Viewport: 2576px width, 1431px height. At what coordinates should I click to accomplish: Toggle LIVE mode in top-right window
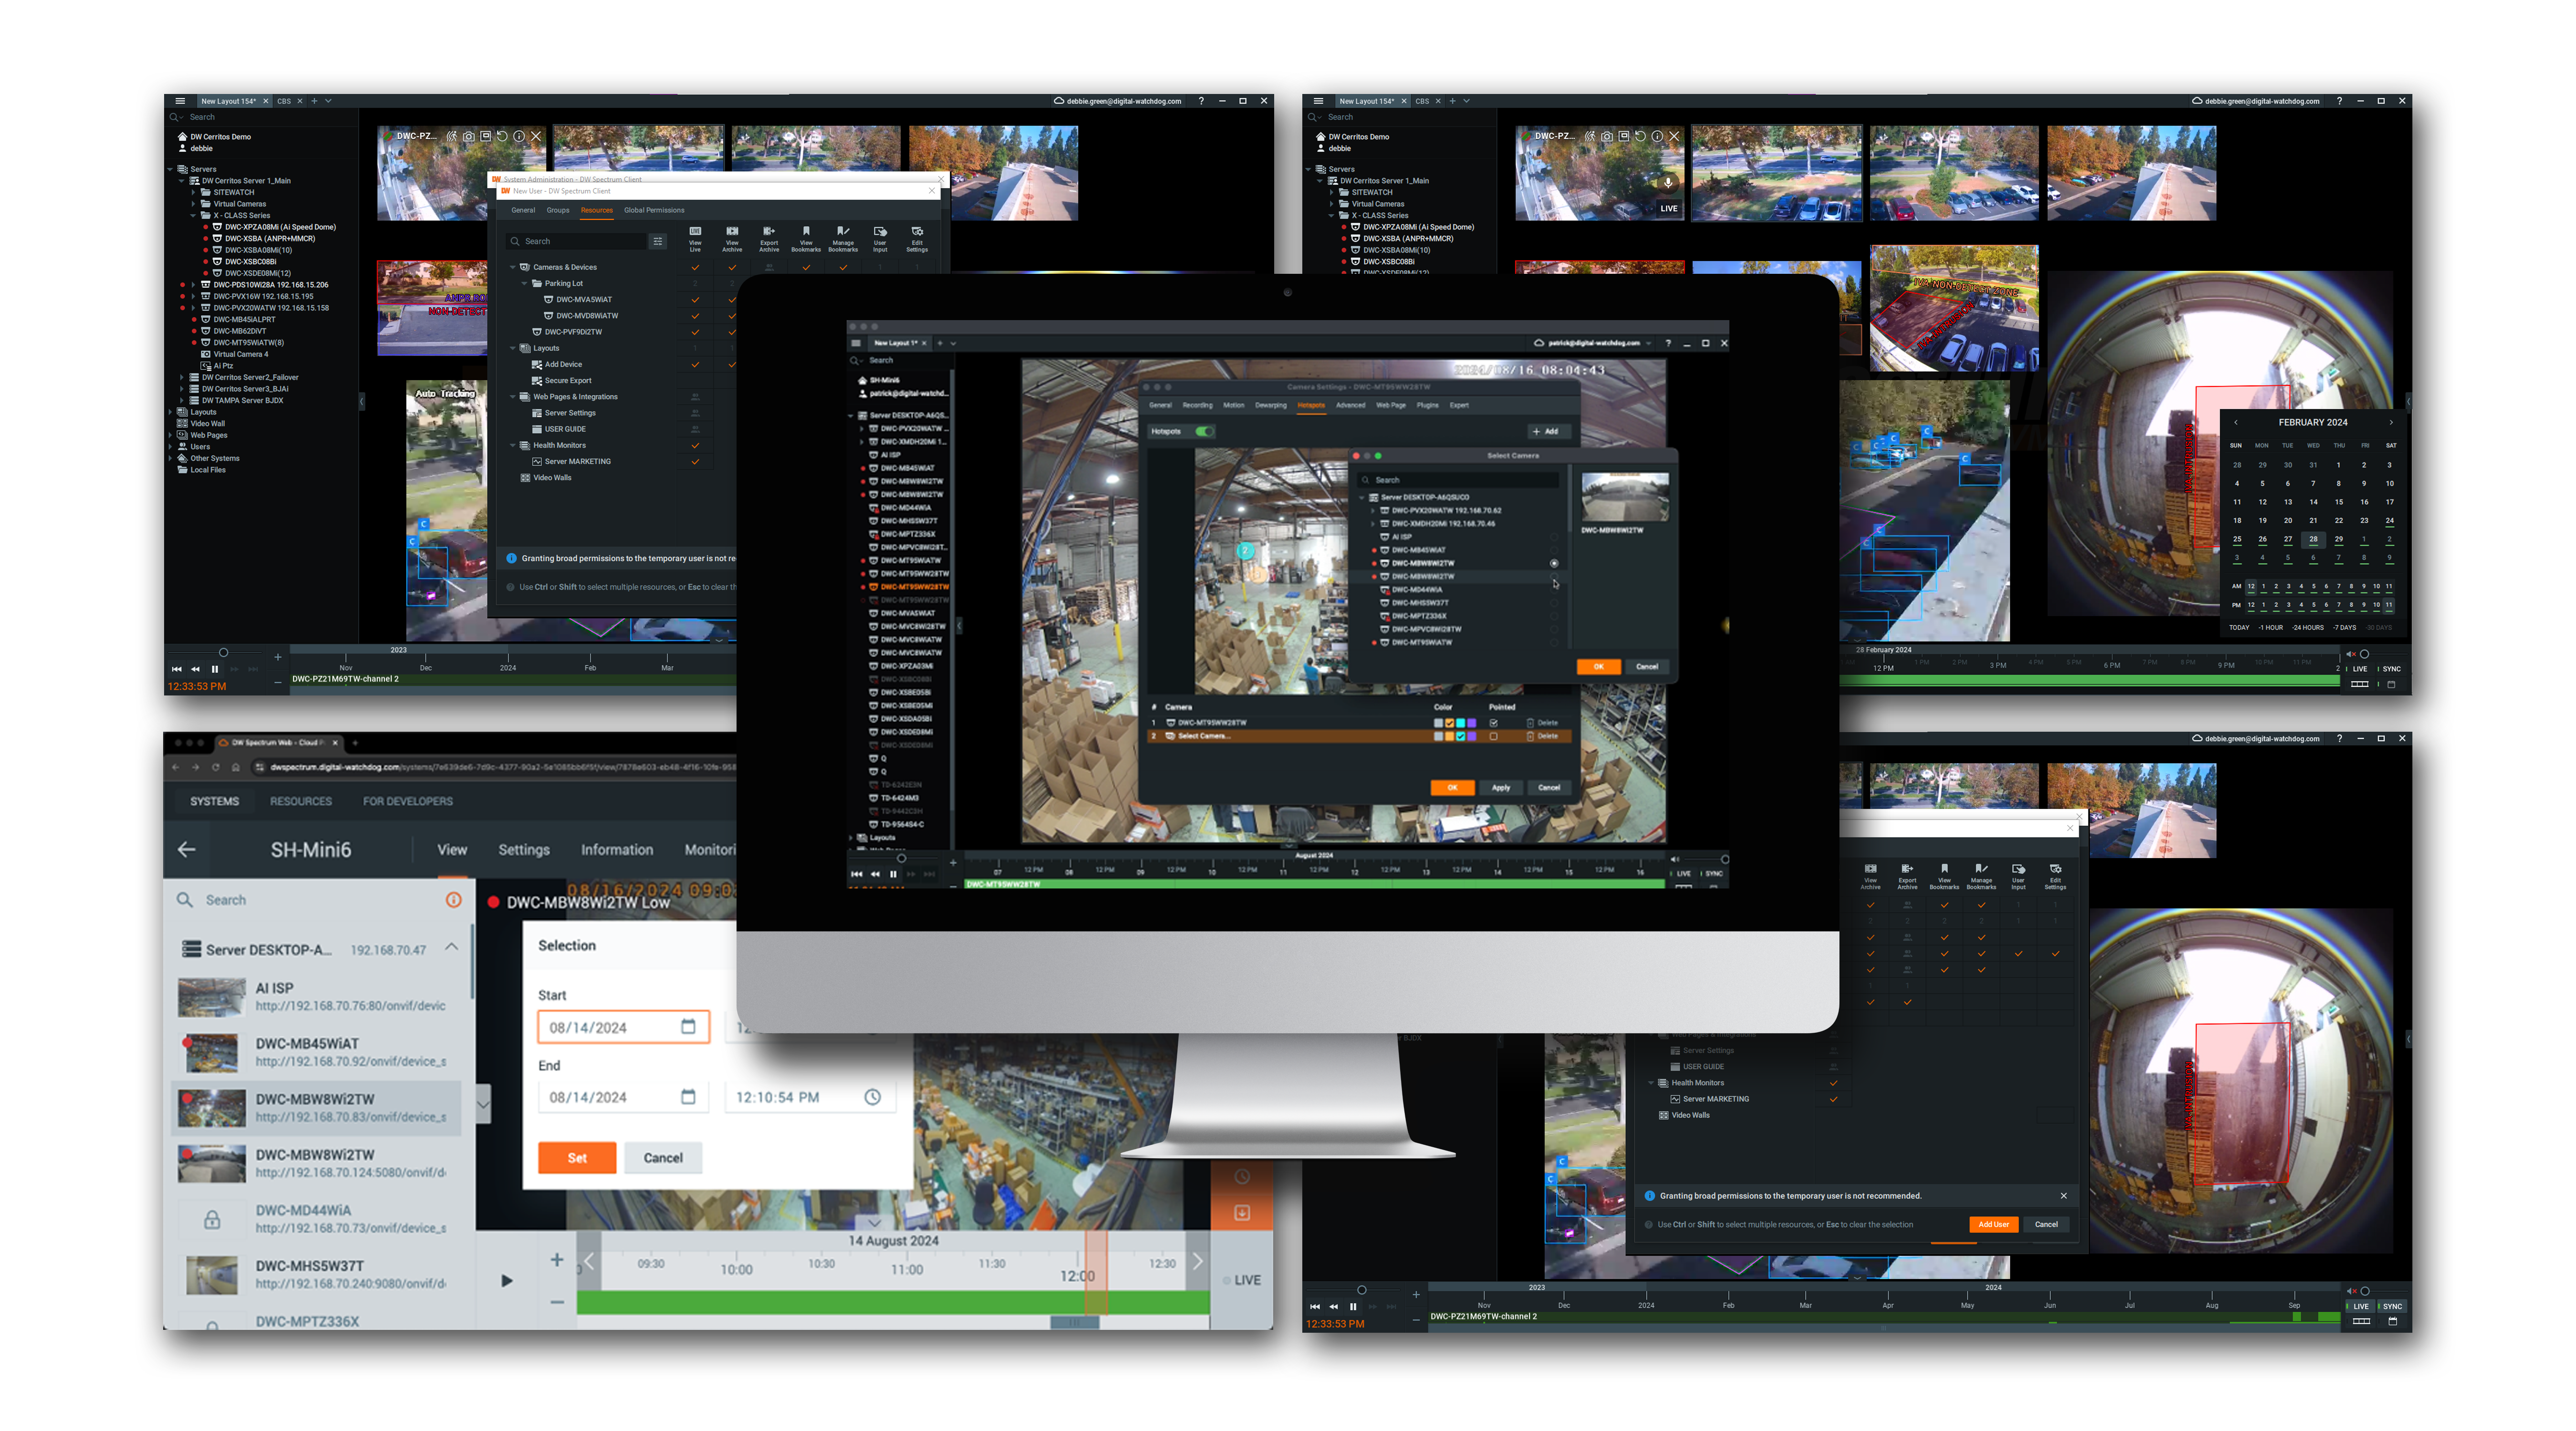pyautogui.click(x=2360, y=669)
